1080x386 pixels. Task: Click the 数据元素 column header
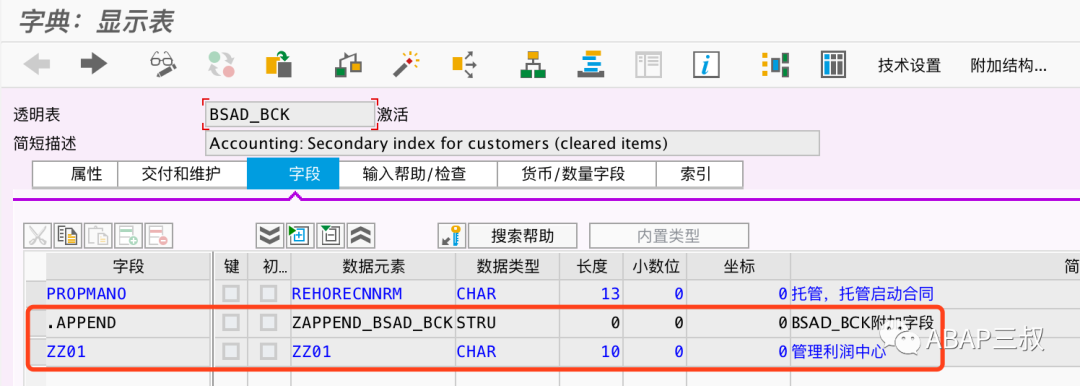click(372, 266)
